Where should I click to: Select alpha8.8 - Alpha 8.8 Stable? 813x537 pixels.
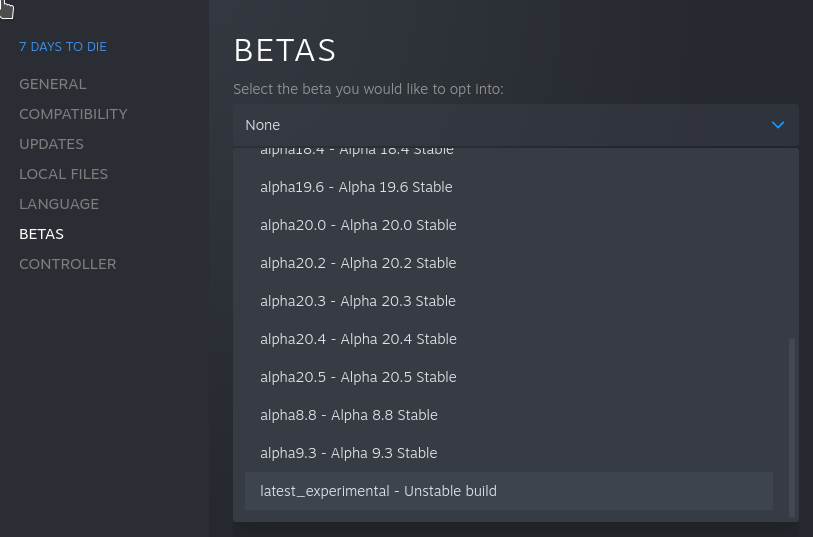349,415
